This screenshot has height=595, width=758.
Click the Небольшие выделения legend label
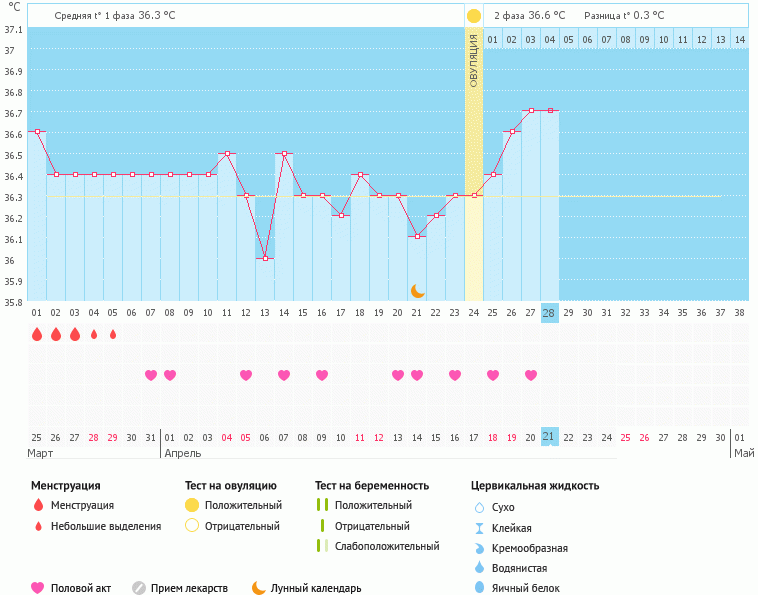(x=106, y=526)
